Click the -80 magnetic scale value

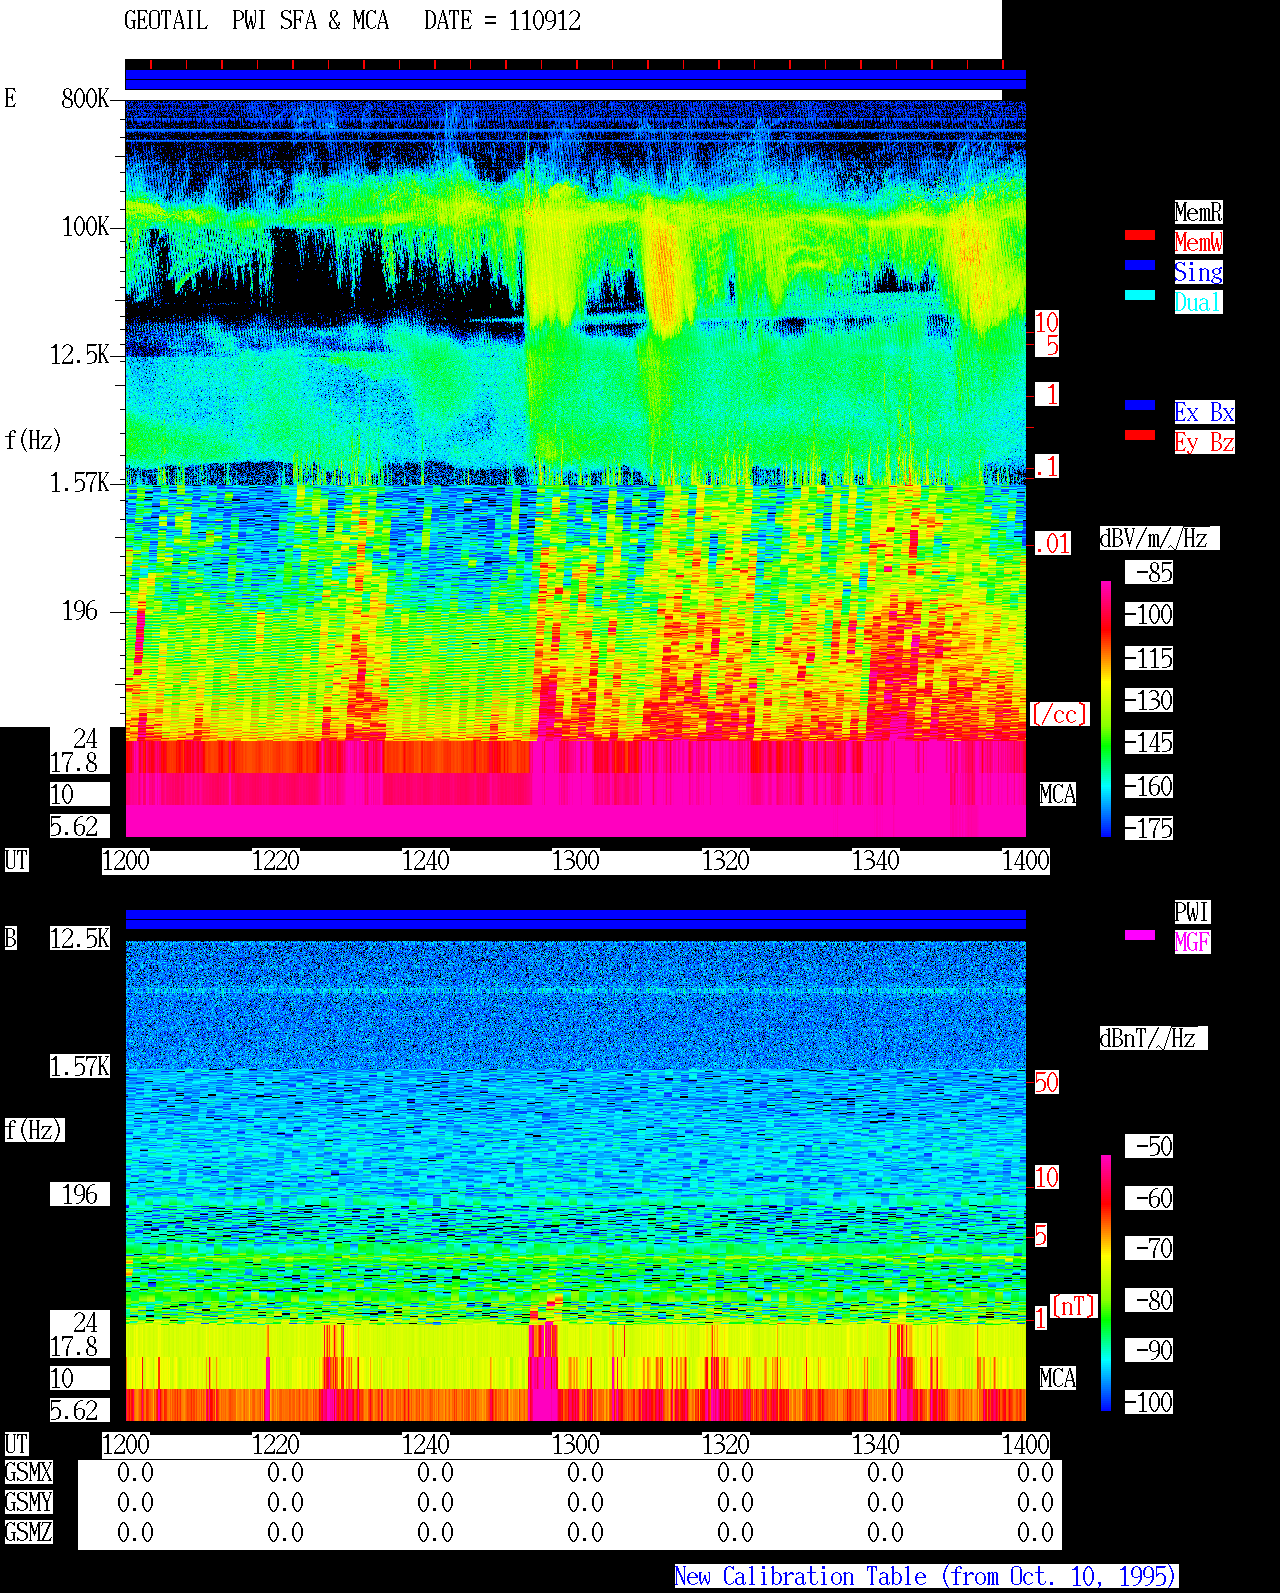pyautogui.click(x=1149, y=1300)
